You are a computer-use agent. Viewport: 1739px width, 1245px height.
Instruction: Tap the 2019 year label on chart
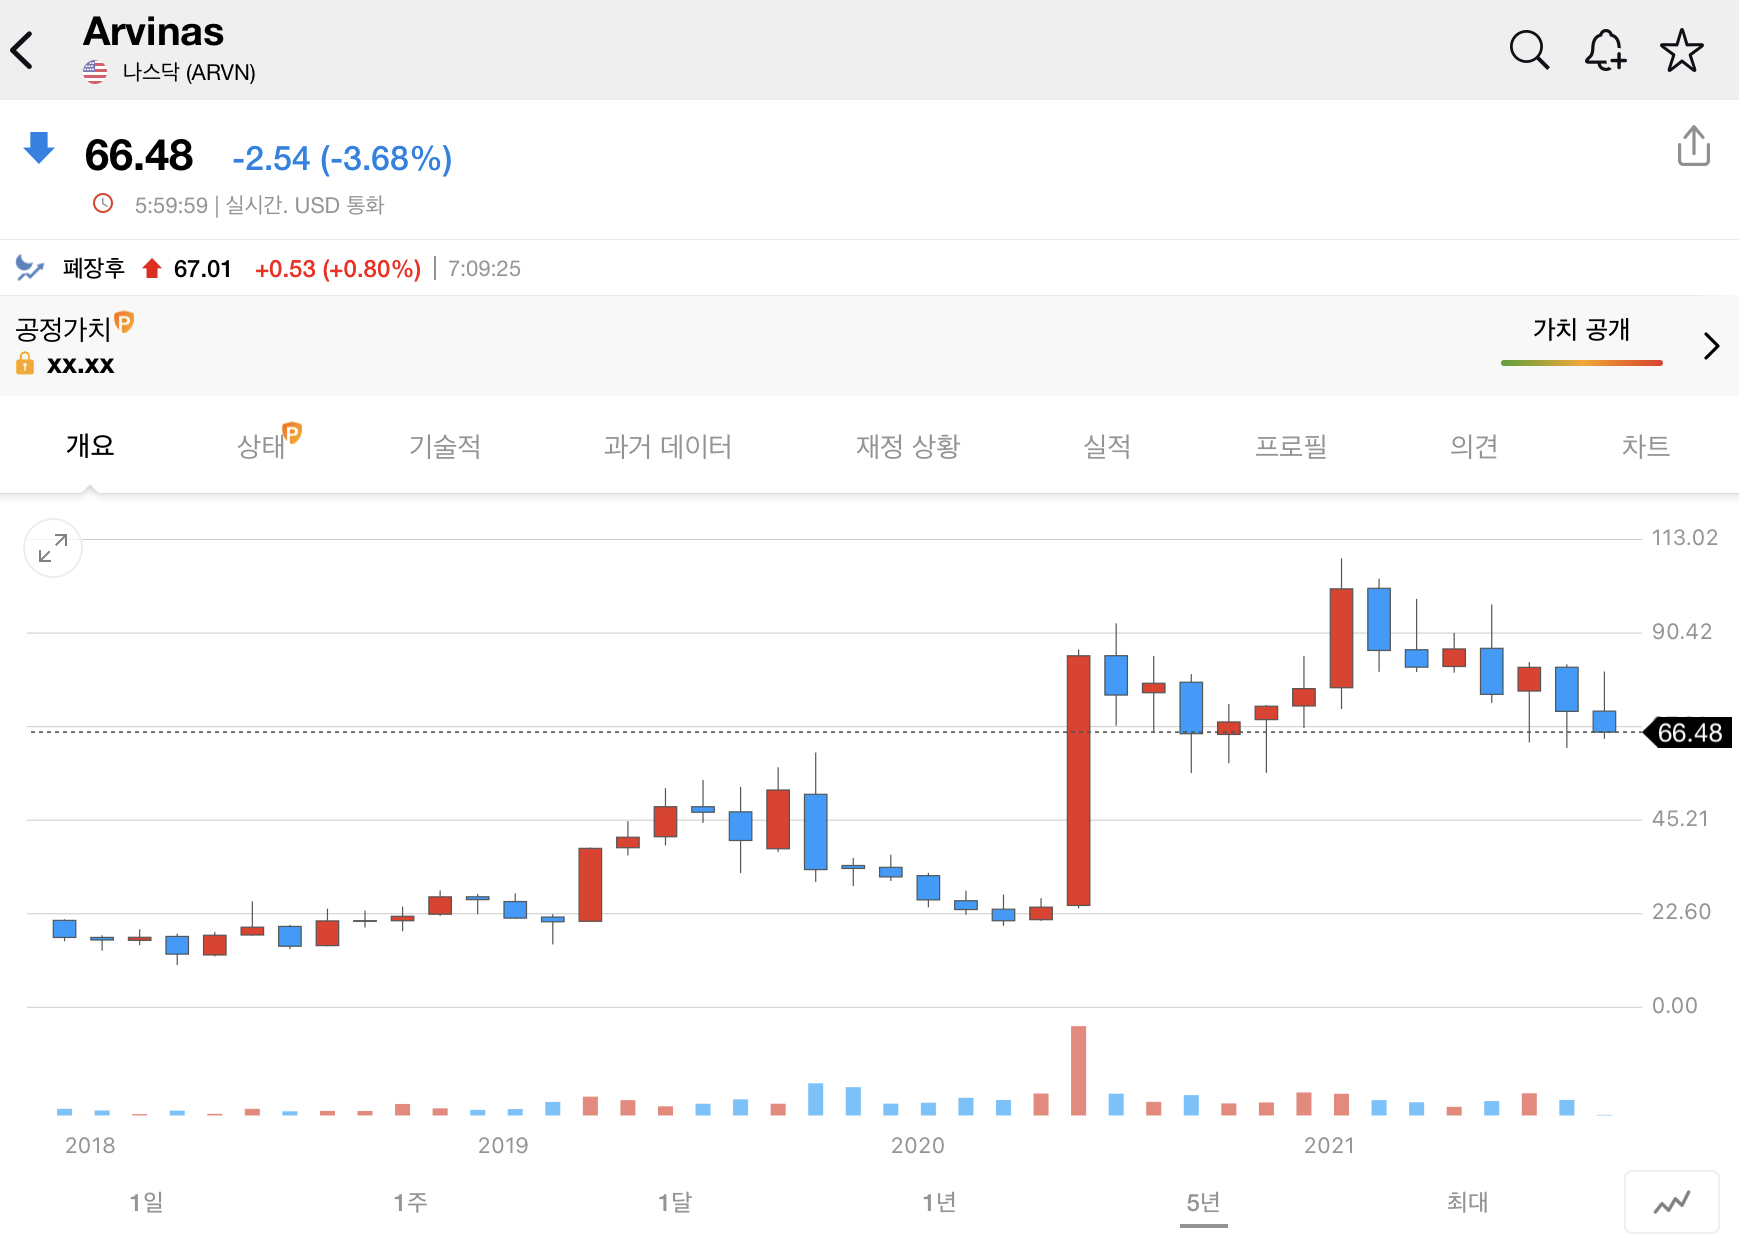[503, 1146]
